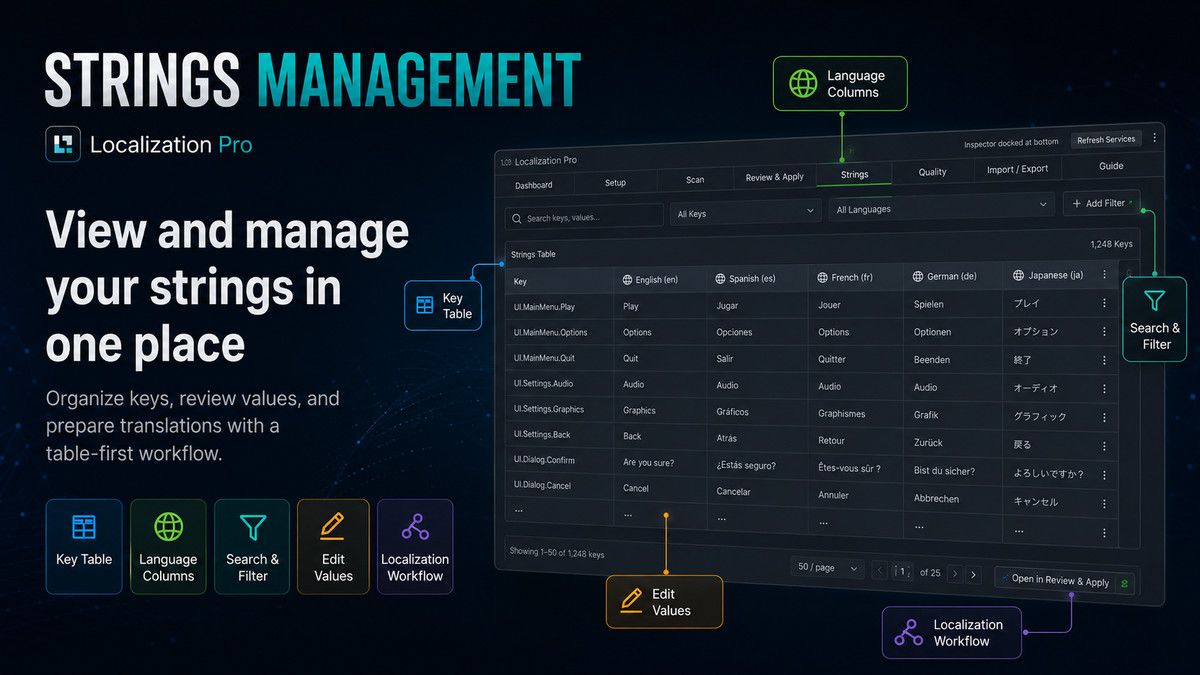Click the French value 'Jouer'
Screen dimensions: 1200x675
click(829, 304)
